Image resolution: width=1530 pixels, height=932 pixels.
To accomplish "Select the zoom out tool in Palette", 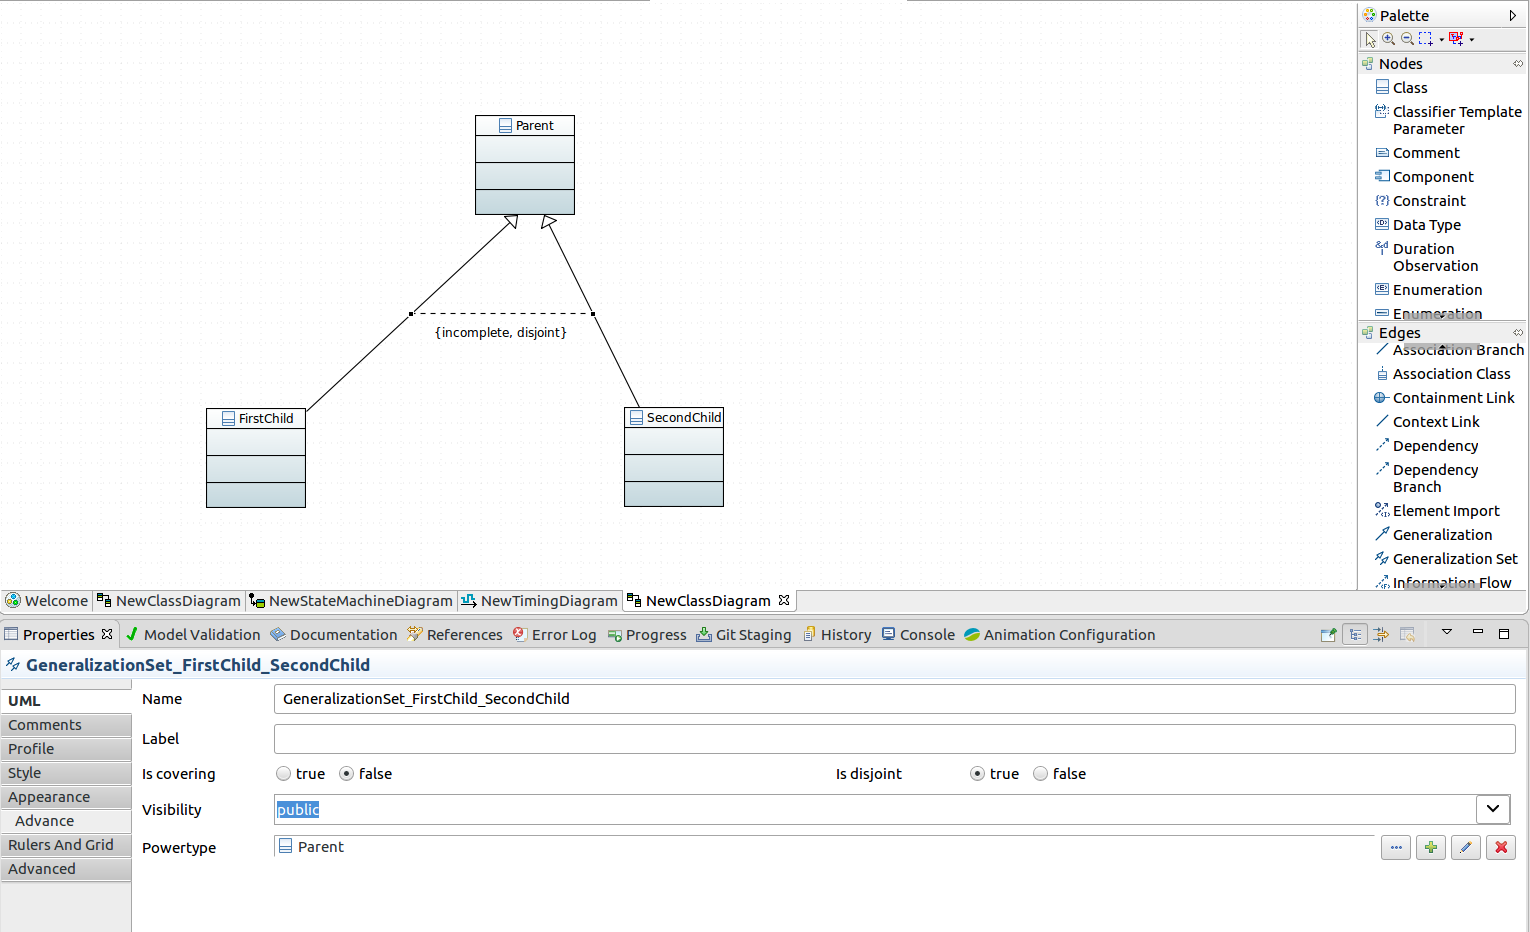I will [x=1407, y=39].
